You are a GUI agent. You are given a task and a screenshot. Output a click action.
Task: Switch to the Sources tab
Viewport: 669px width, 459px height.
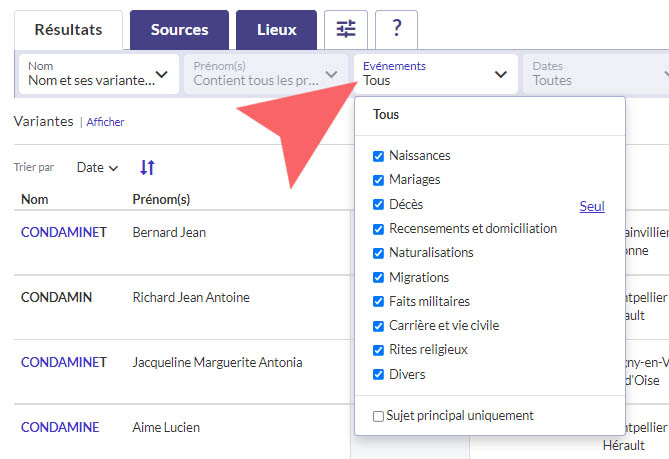pyautogui.click(x=179, y=30)
